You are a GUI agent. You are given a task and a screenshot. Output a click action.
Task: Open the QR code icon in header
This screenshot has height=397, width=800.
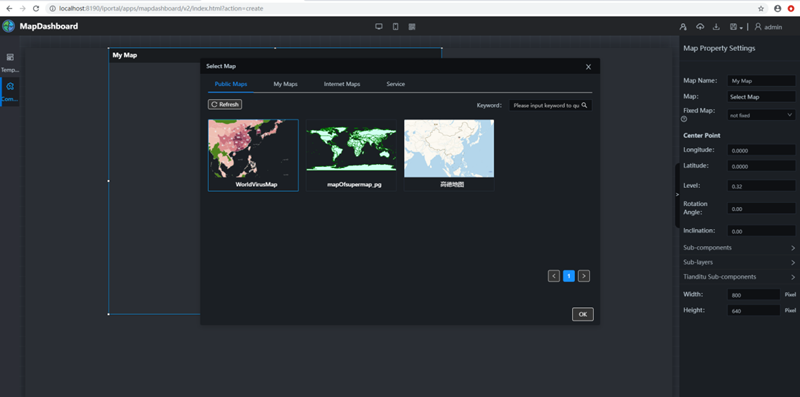pyautogui.click(x=412, y=27)
